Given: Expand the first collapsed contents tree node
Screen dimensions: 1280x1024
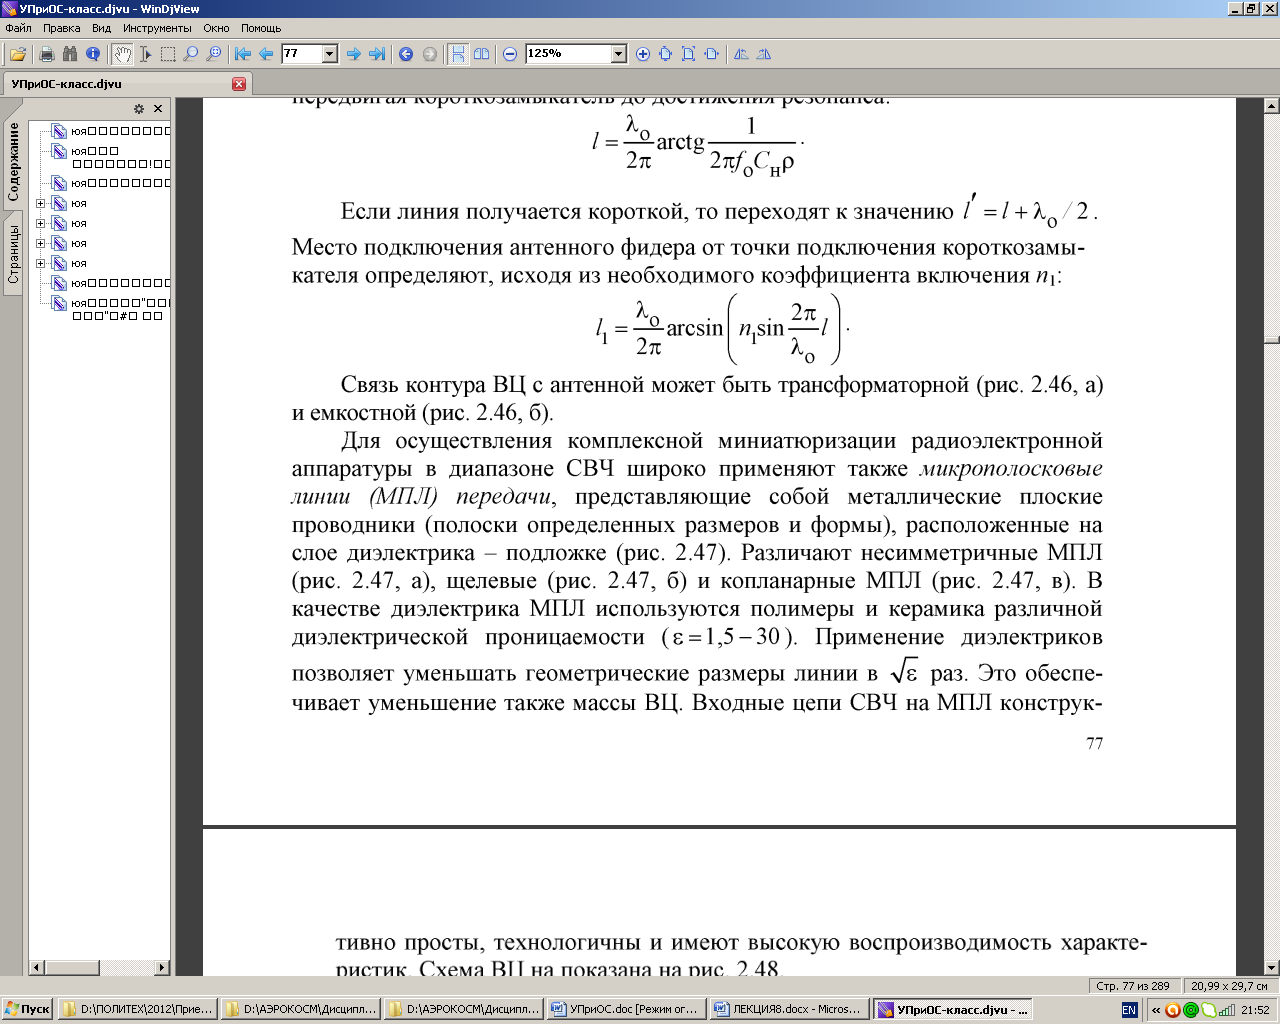Looking at the screenshot, I should [x=40, y=203].
